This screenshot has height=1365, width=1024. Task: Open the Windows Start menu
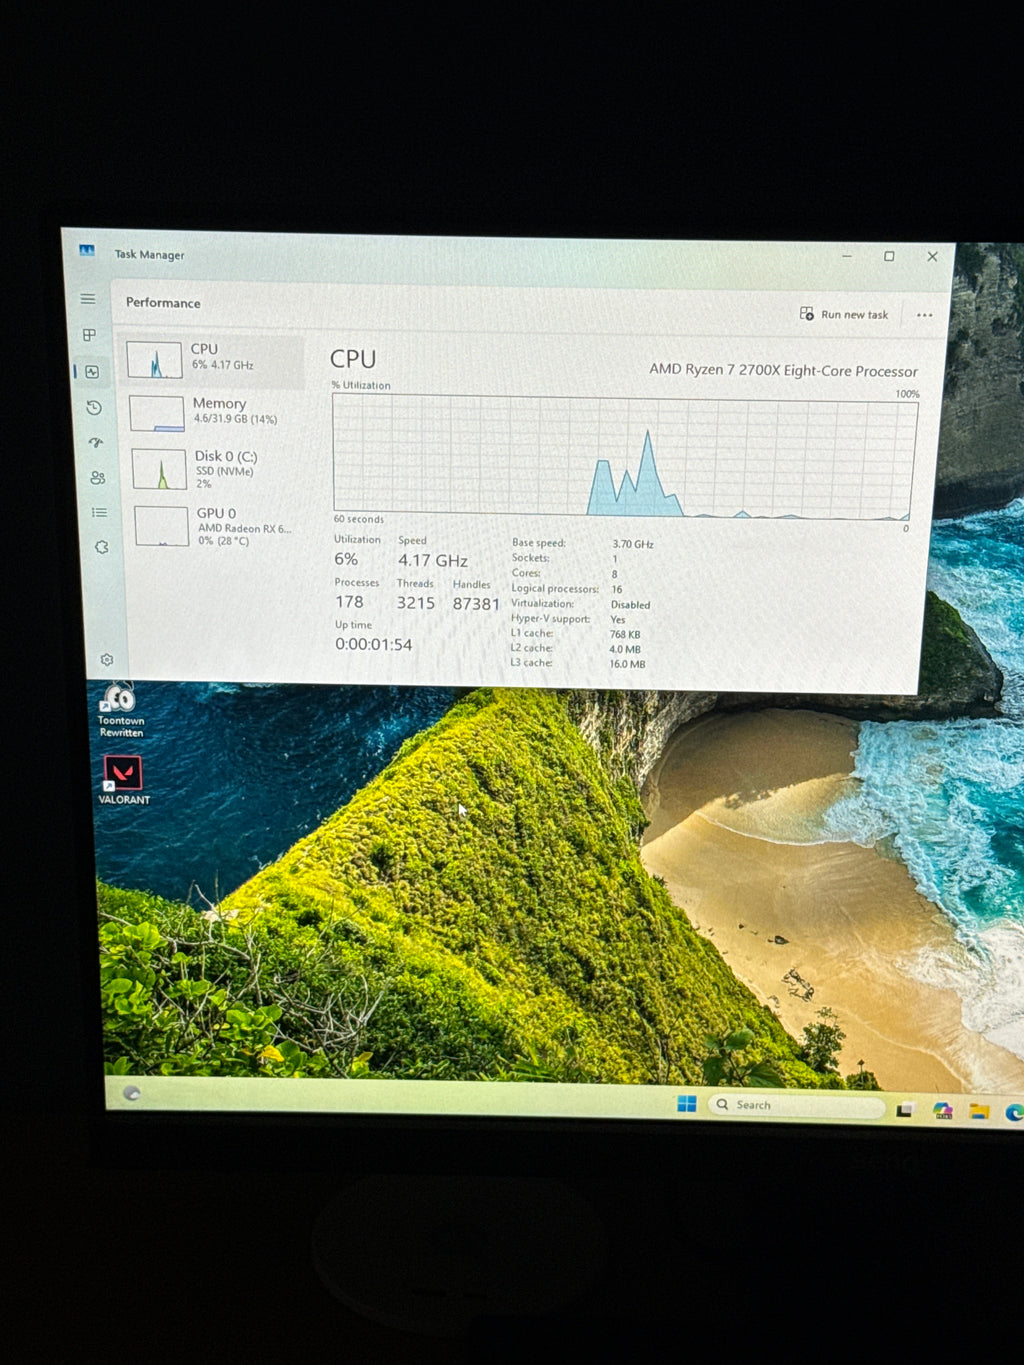(x=687, y=1103)
